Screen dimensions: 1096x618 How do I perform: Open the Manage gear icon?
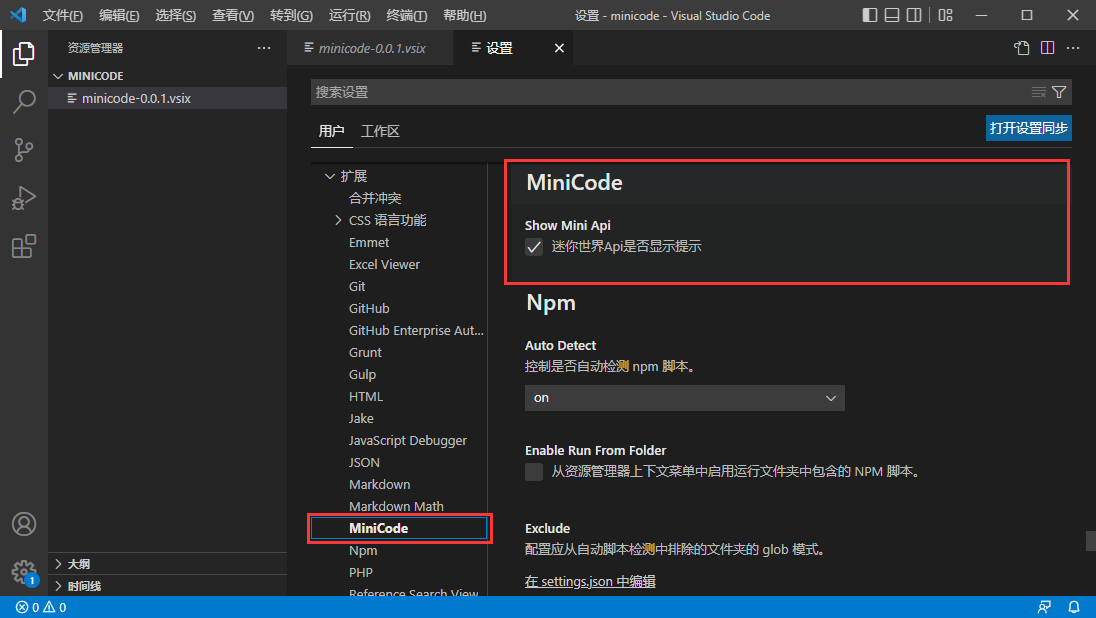pyautogui.click(x=24, y=572)
